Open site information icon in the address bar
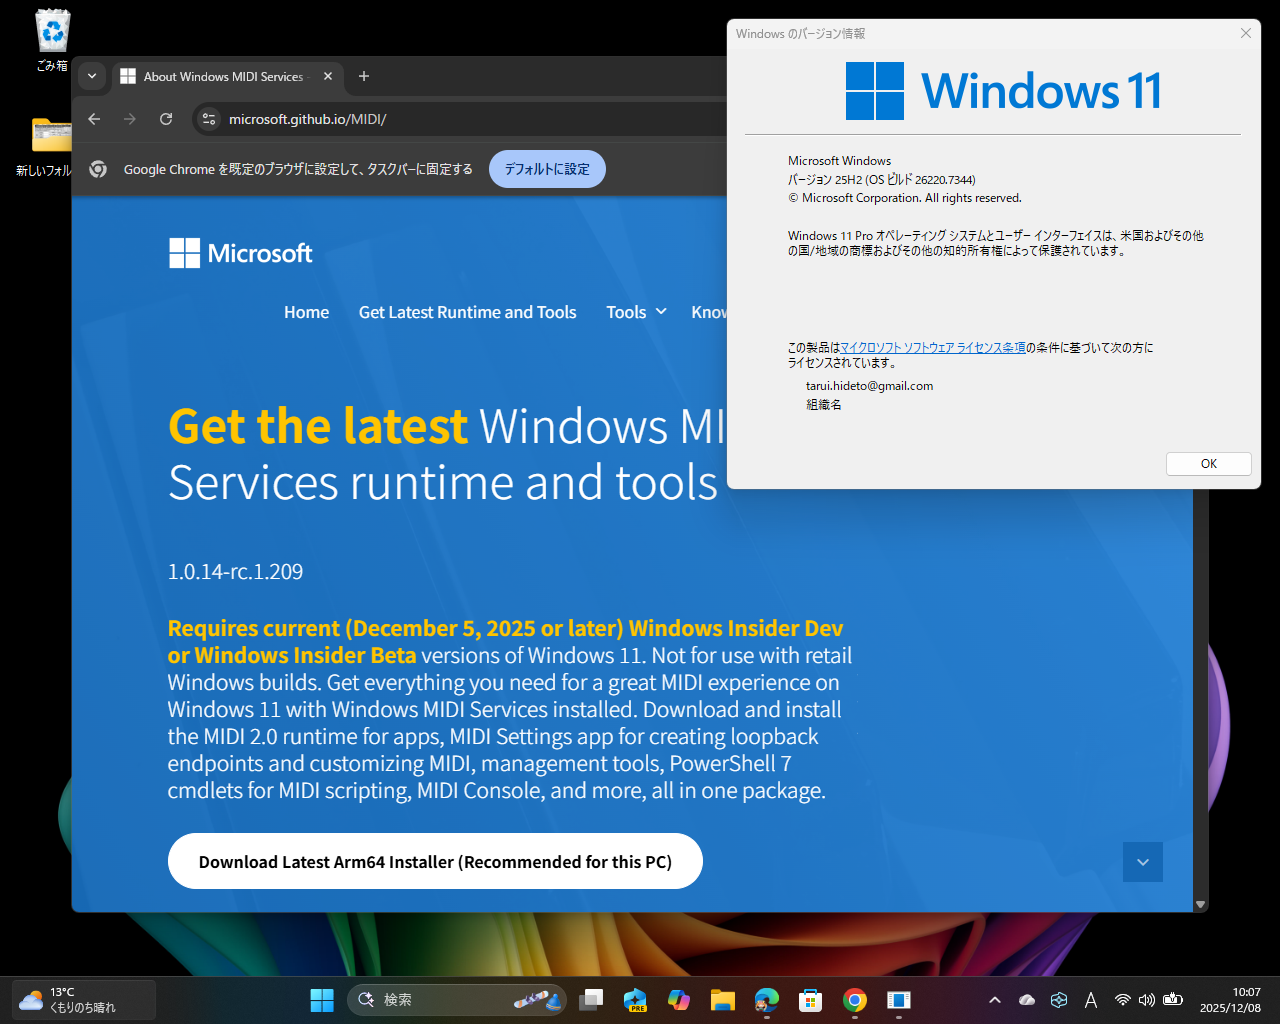Image resolution: width=1280 pixels, height=1024 pixels. [208, 119]
